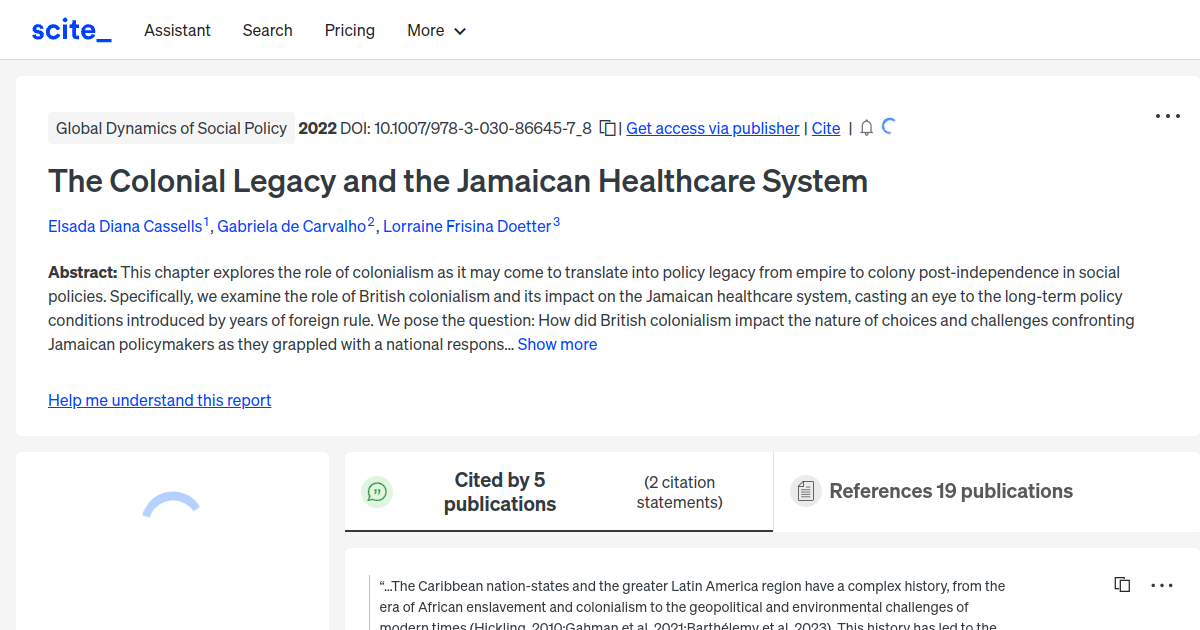Click the References document icon
Screen dimensions: 1200x630
click(805, 491)
